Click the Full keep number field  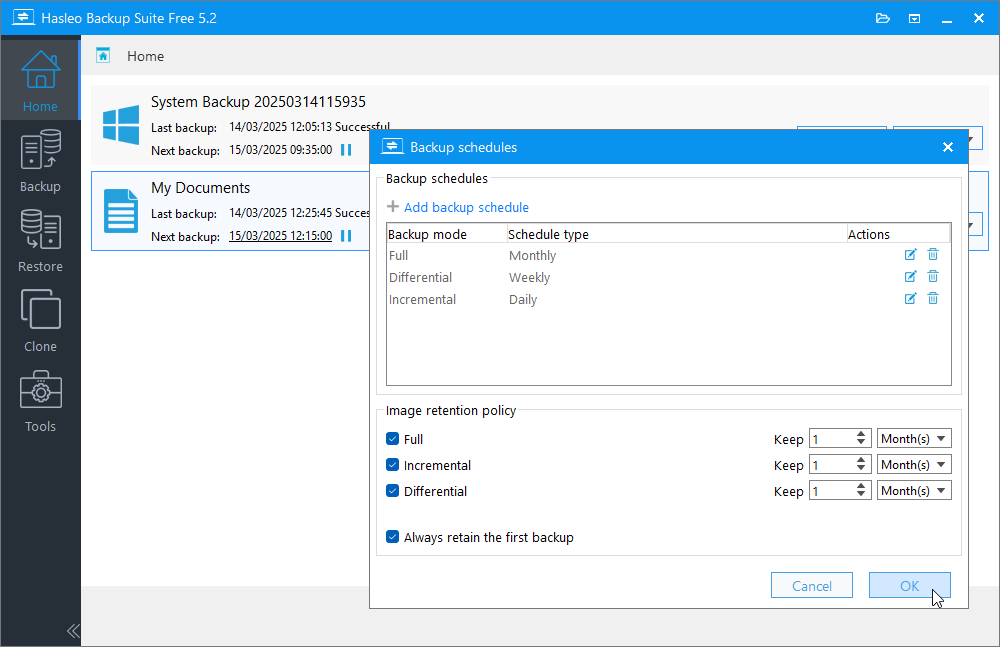pyautogui.click(x=832, y=438)
